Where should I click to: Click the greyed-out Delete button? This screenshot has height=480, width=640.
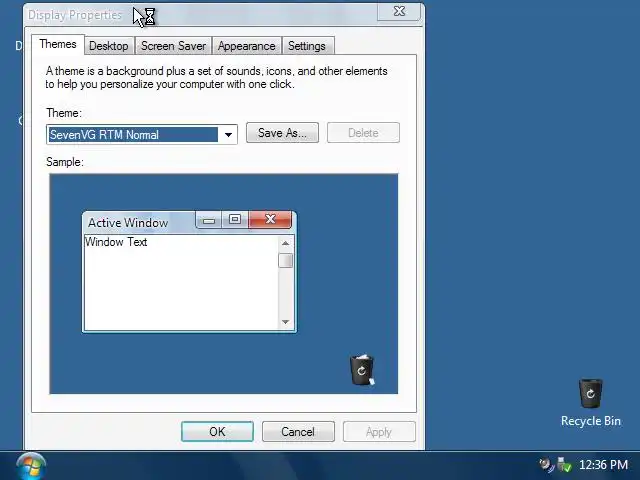363,133
